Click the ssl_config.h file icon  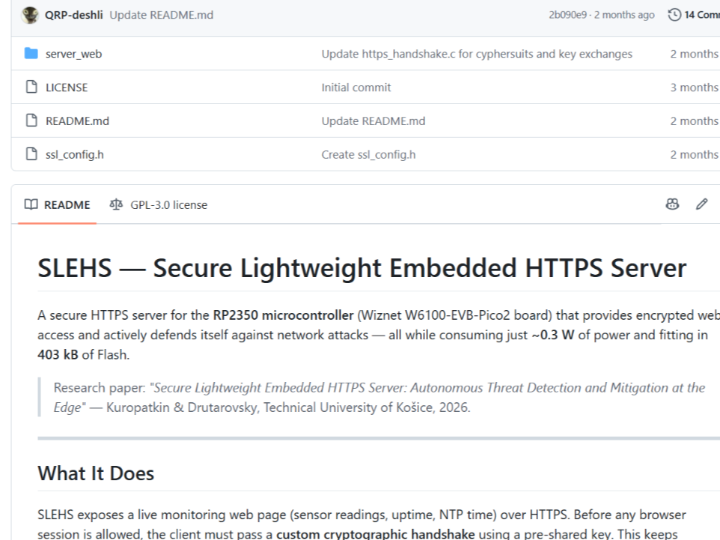point(31,154)
